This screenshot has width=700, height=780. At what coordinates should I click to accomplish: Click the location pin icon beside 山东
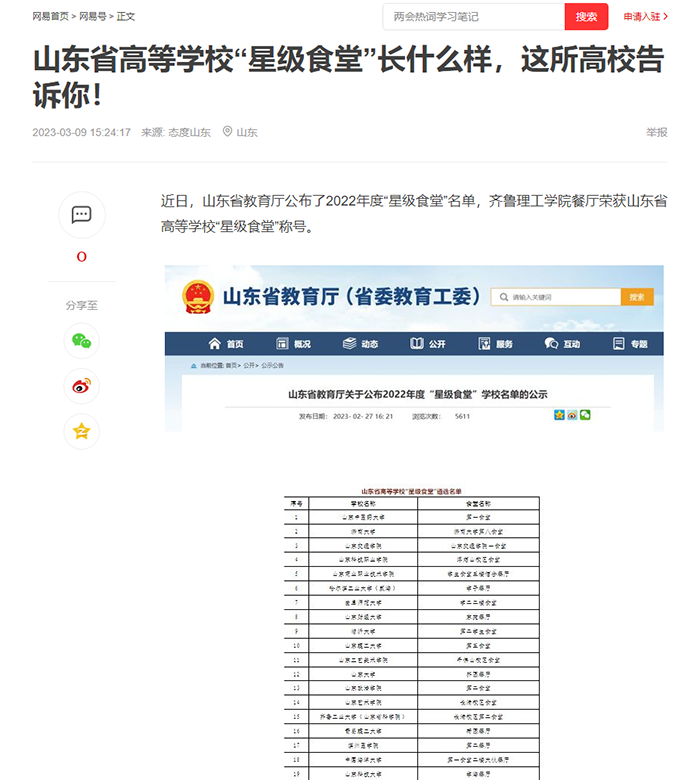[227, 132]
